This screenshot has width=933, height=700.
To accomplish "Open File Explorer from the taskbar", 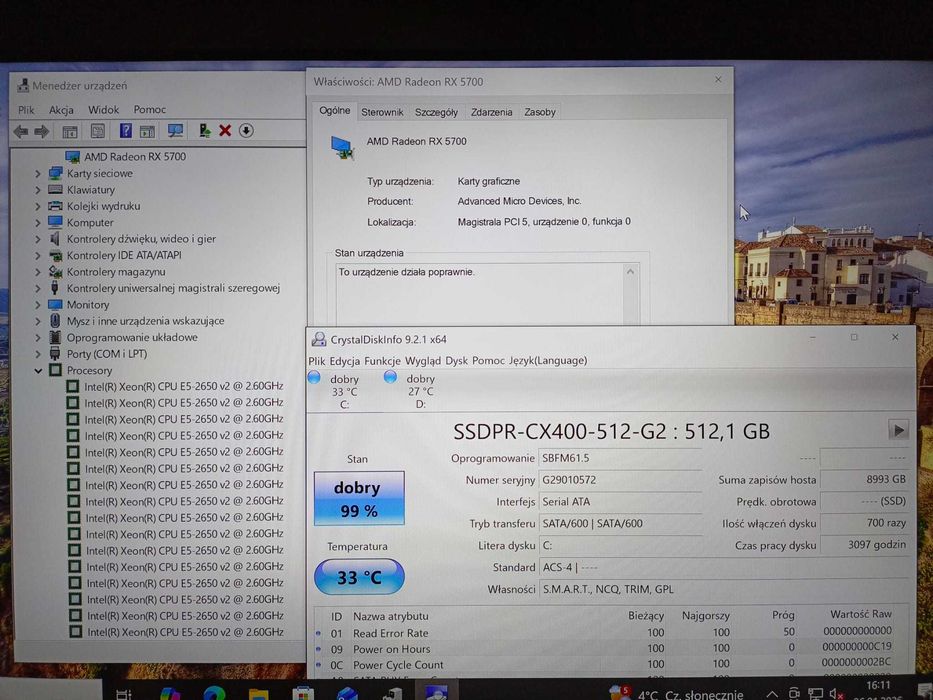I will coord(258,693).
